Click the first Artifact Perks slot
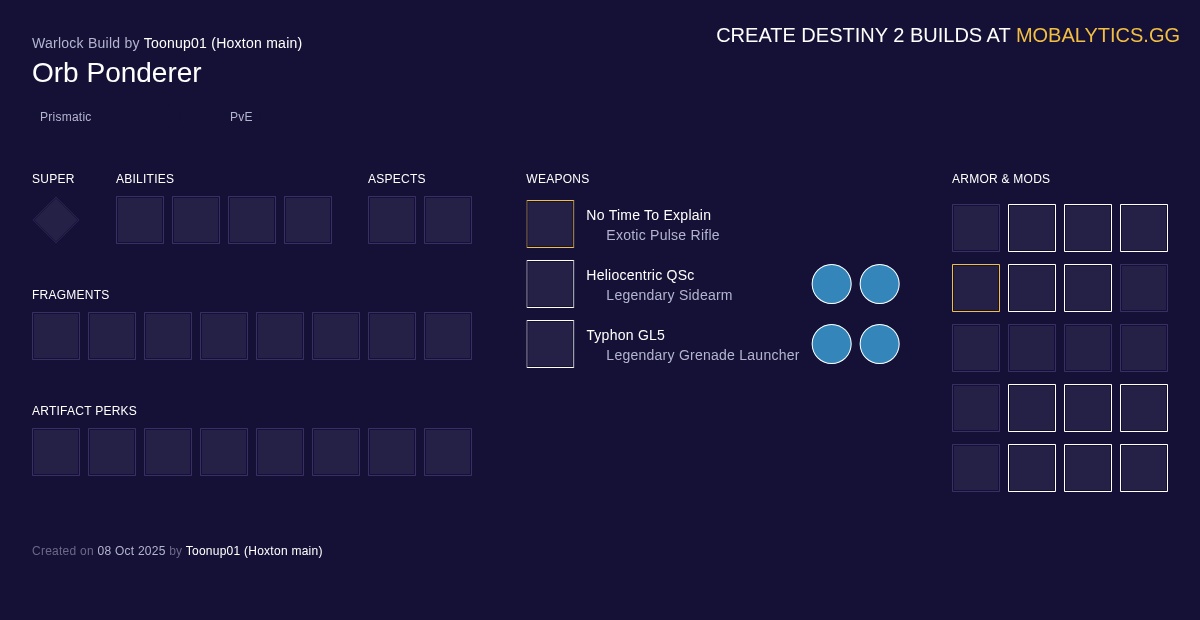Image resolution: width=1200 pixels, height=620 pixels. click(56, 452)
